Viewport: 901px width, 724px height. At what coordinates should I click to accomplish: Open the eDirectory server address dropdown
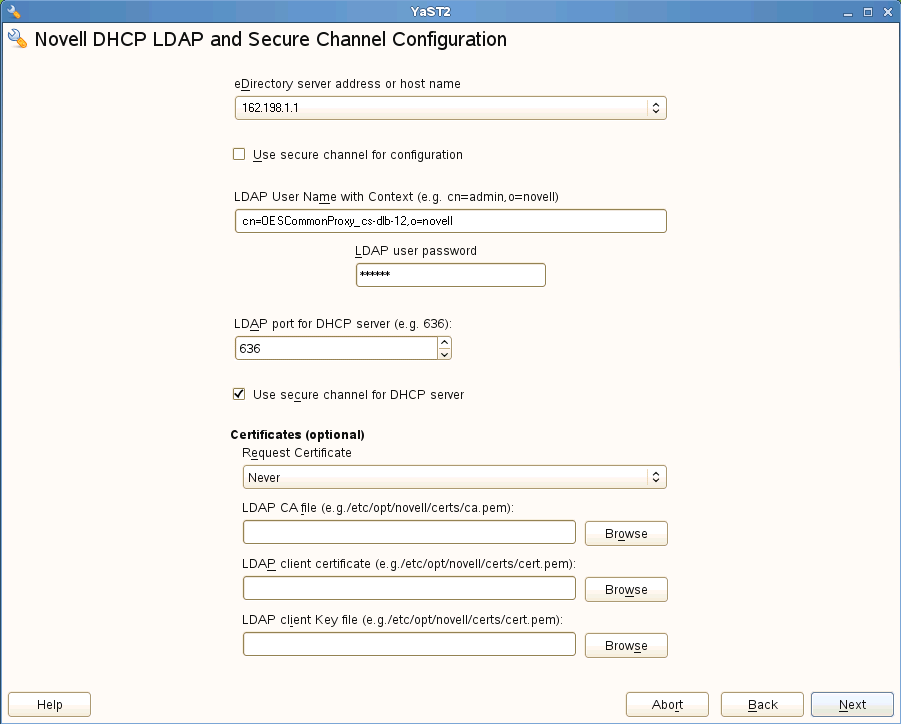click(450, 108)
